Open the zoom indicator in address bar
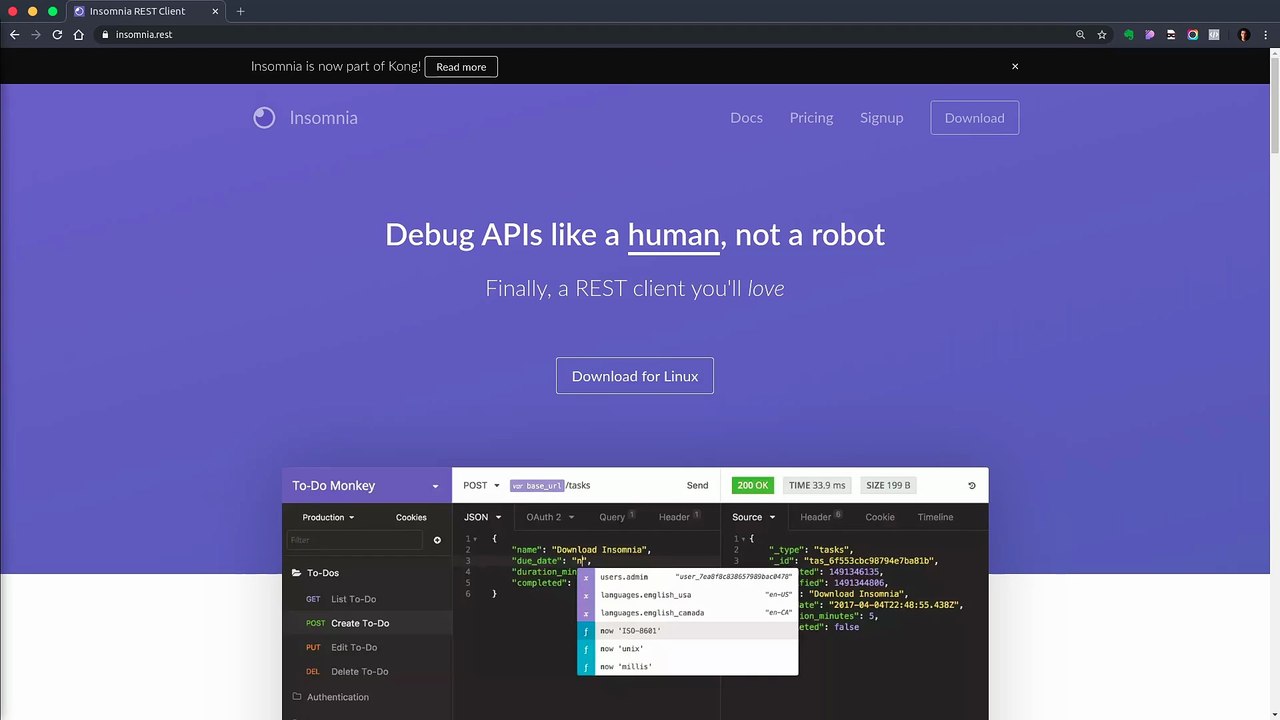Image resolution: width=1280 pixels, height=720 pixels. [x=1080, y=34]
